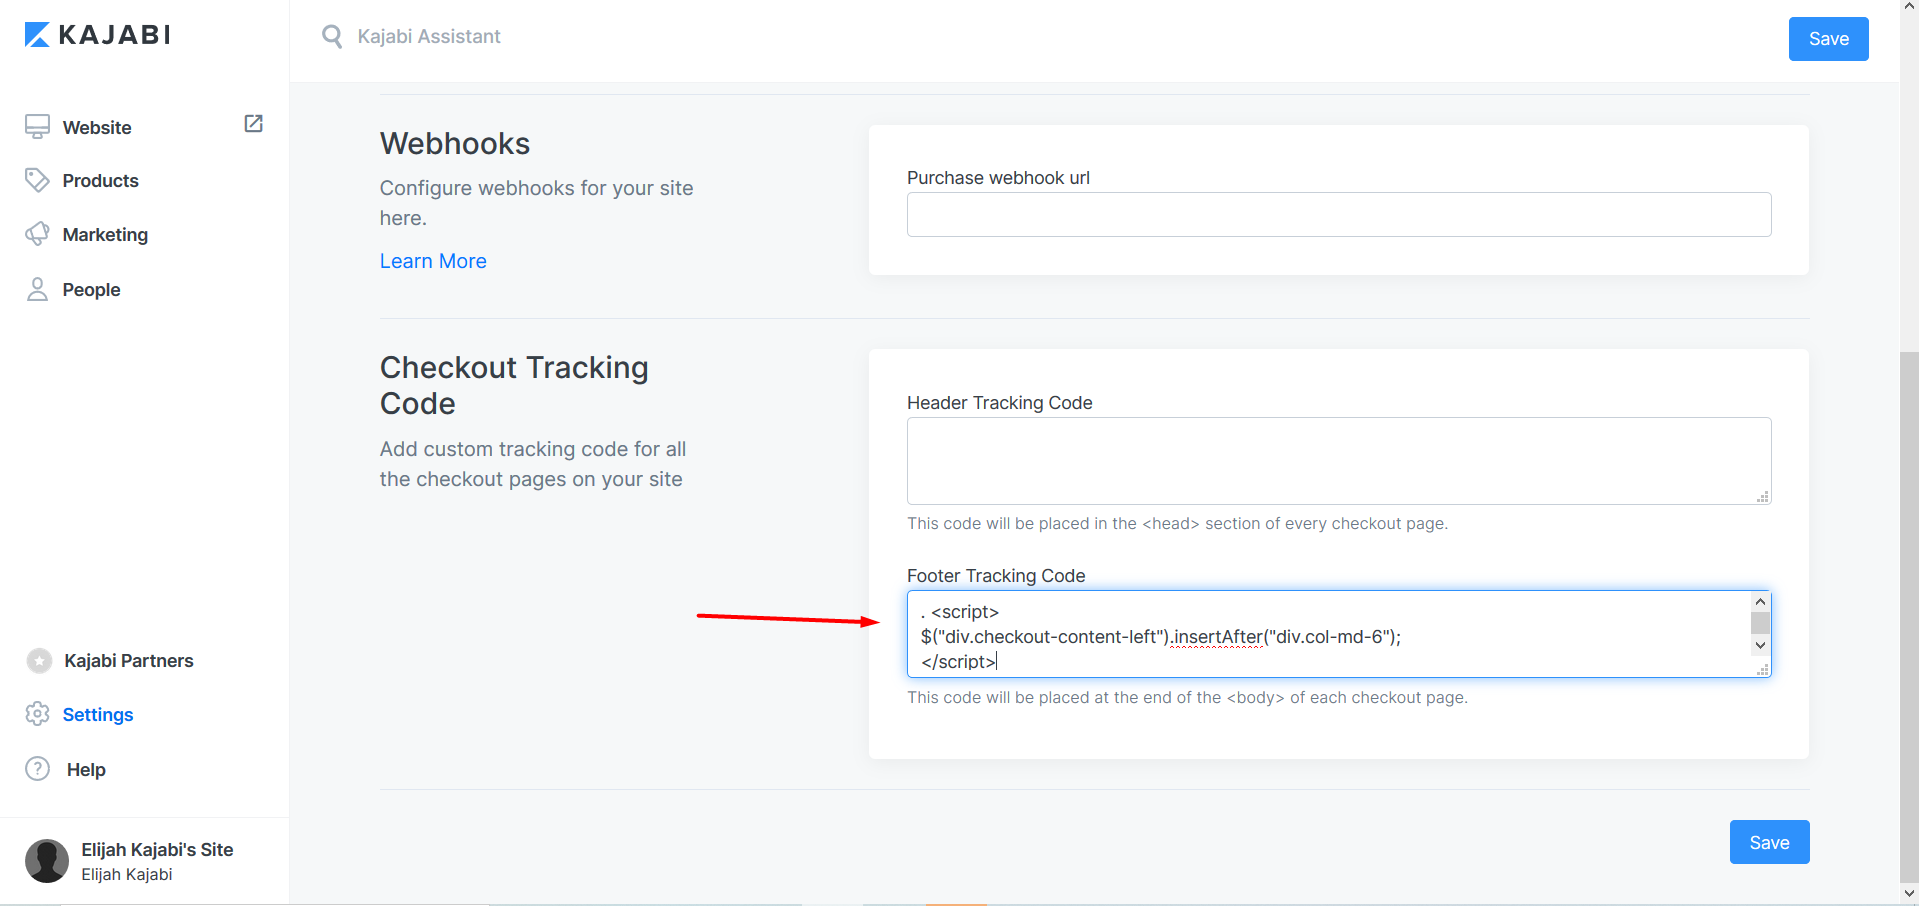This screenshot has height=906, width=1919.
Task: Open the Marketing menu item
Action: [x=105, y=234]
